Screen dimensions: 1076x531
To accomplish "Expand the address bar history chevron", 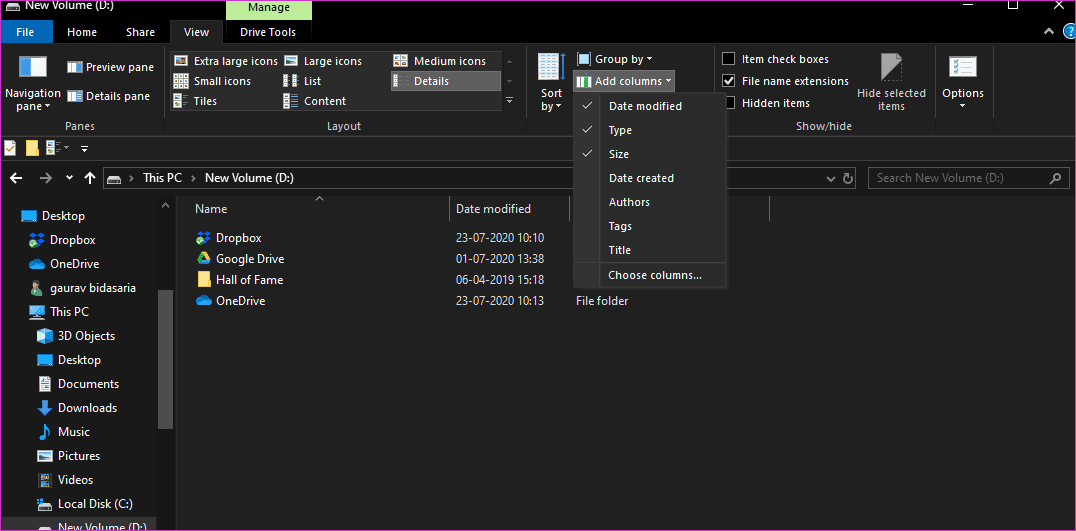I will (831, 178).
